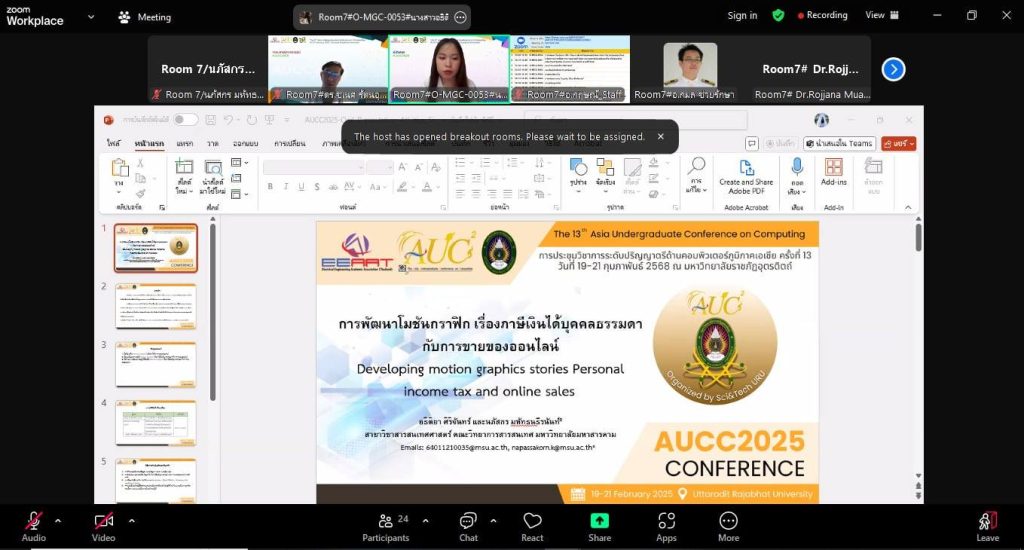This screenshot has width=1024, height=550.
Task: Click the Bold formatting button
Action: click(x=270, y=187)
